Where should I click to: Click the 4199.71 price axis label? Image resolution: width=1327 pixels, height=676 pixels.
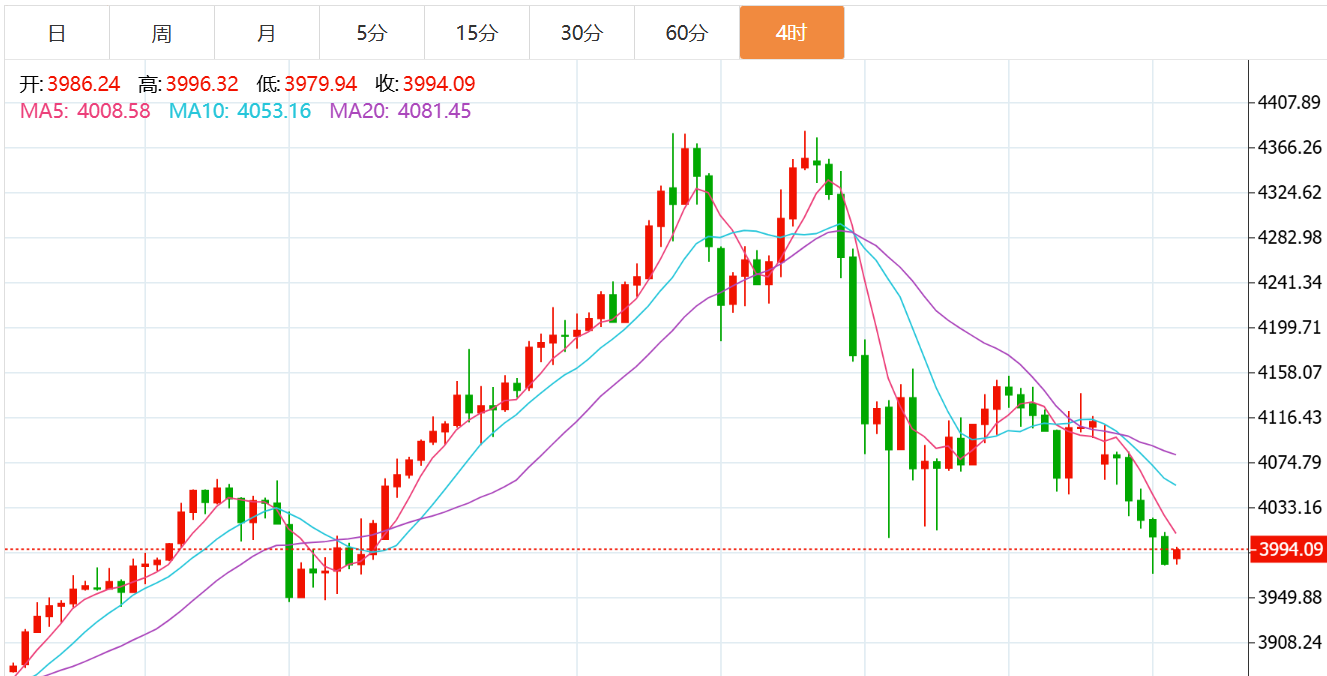[1288, 327]
